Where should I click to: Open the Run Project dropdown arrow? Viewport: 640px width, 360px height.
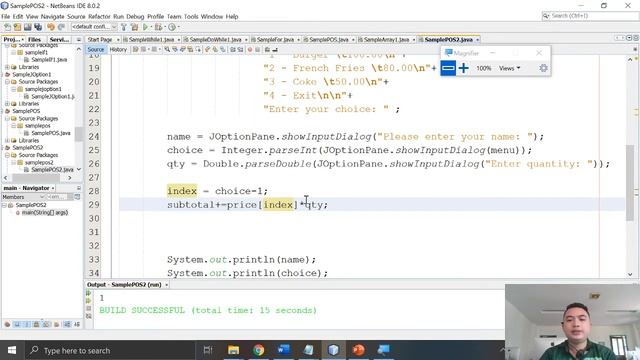pos(151,27)
